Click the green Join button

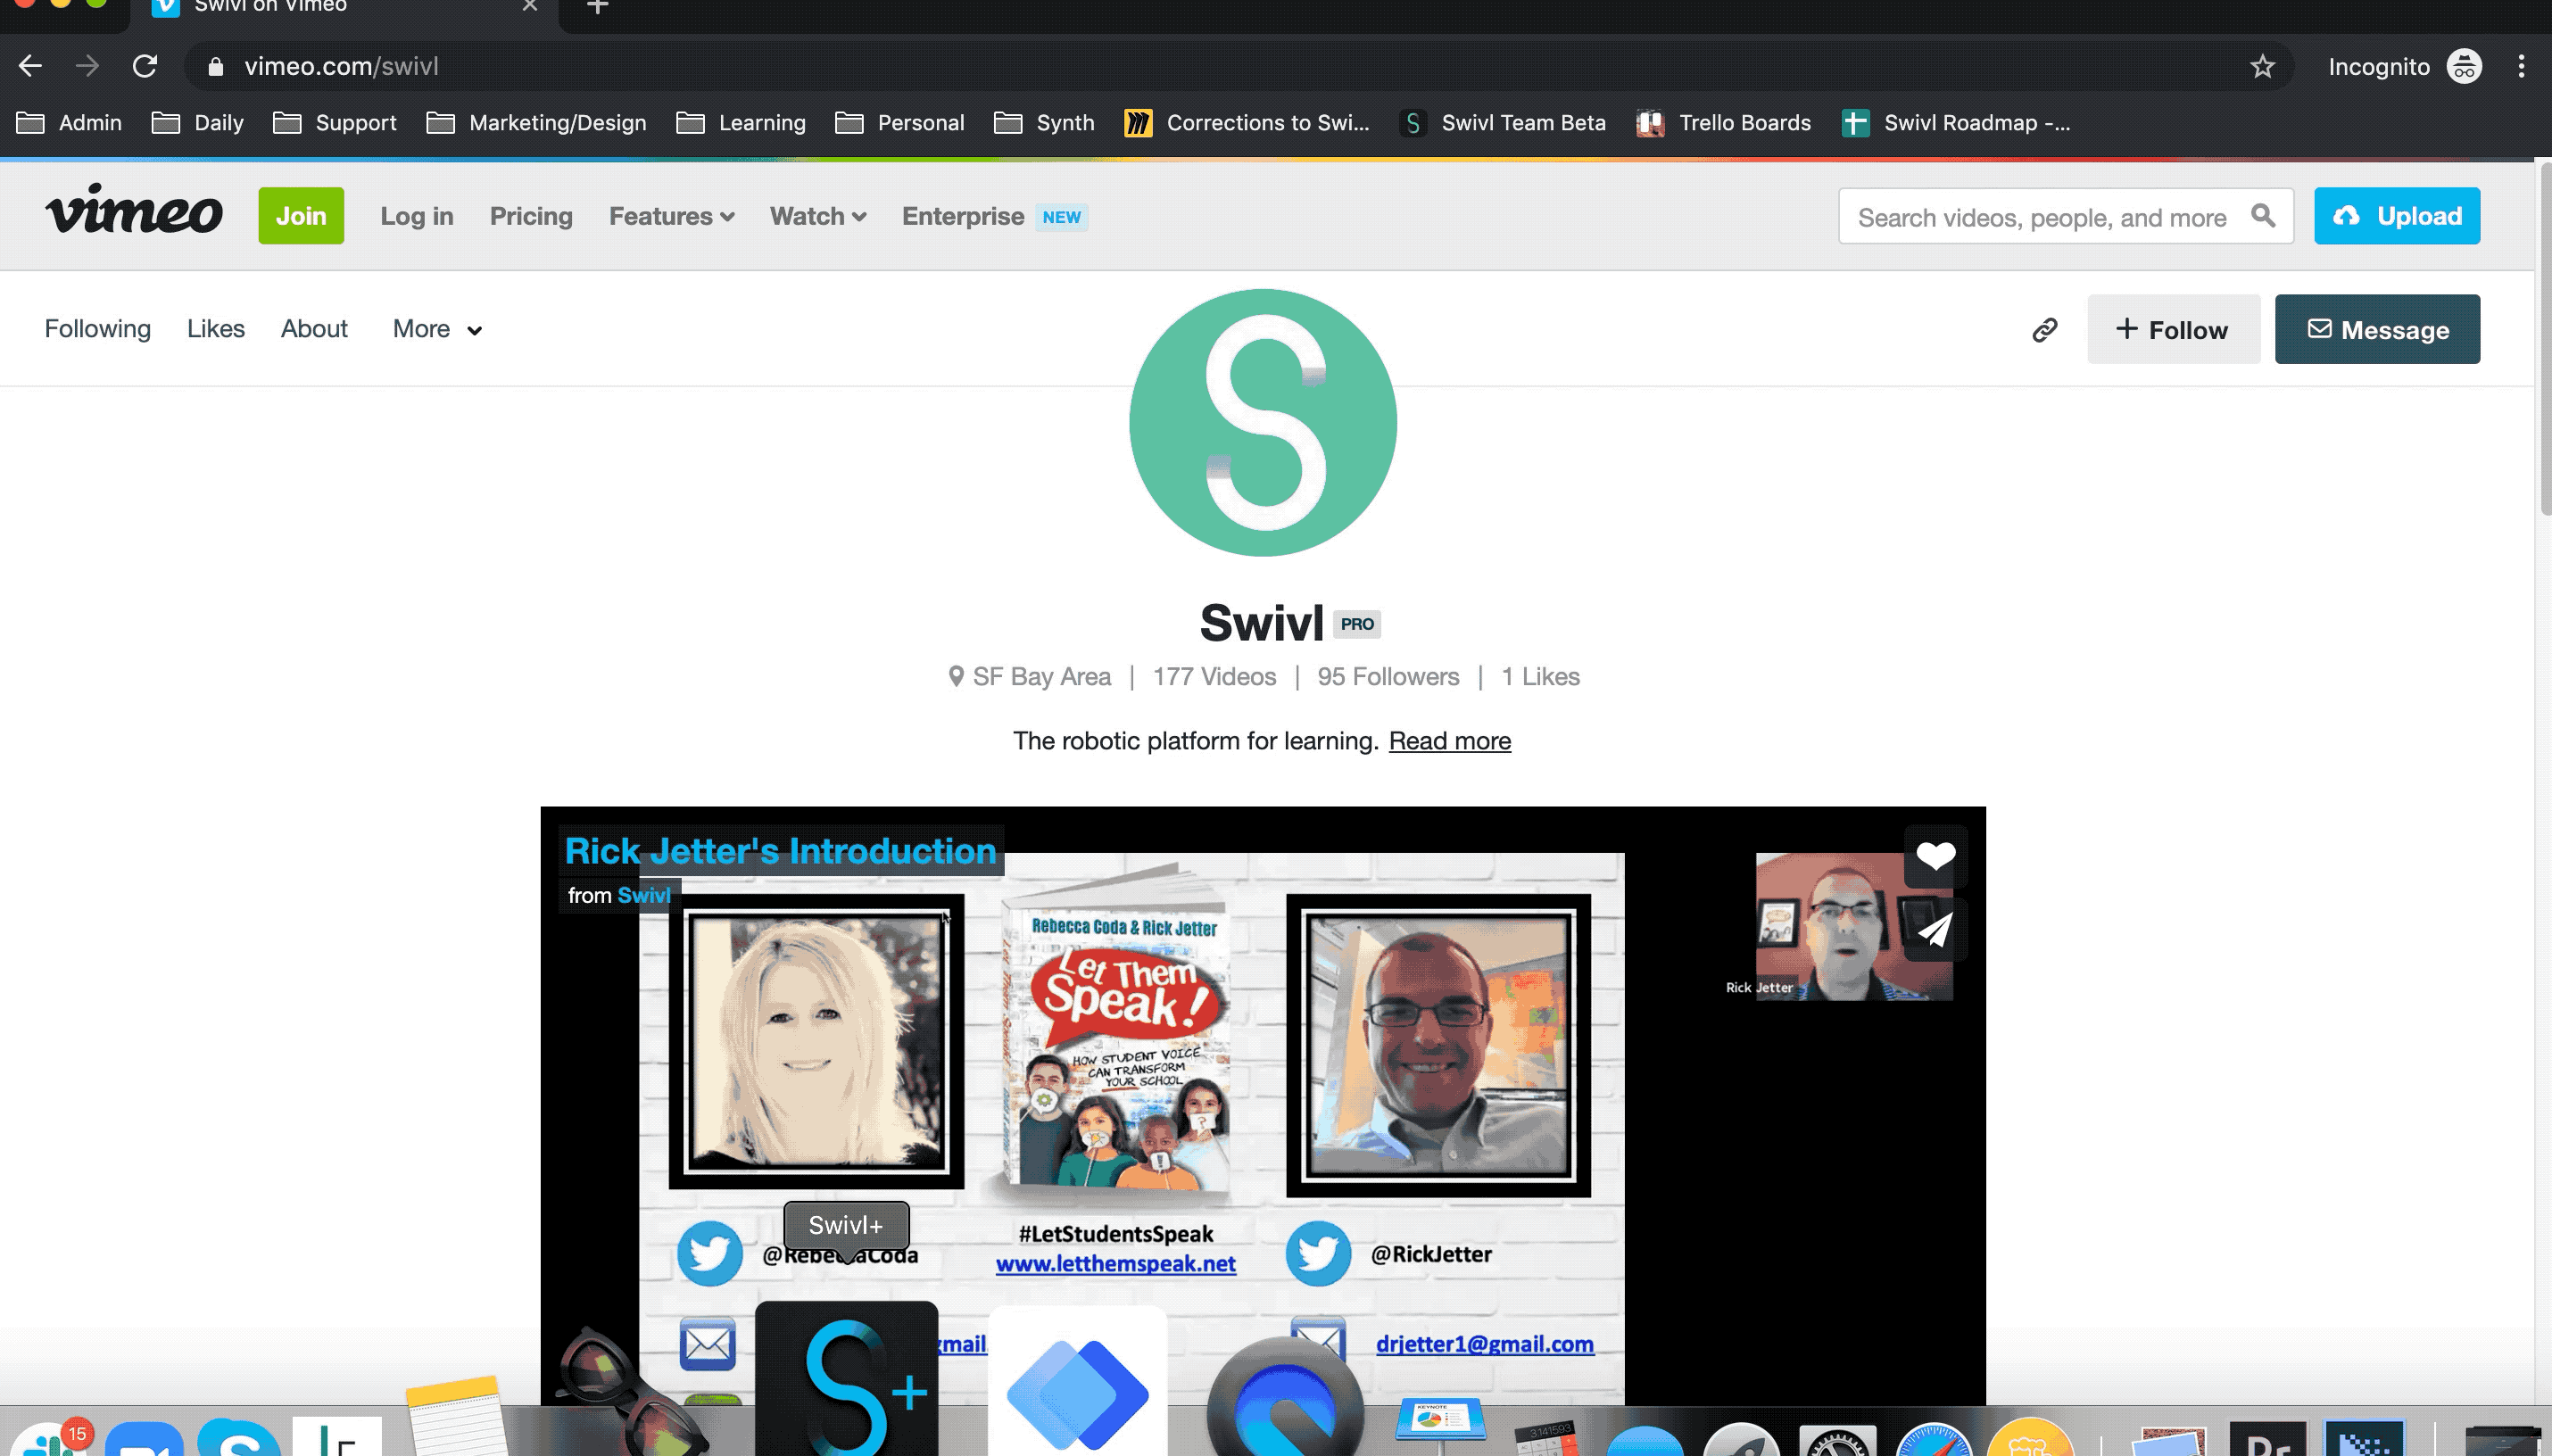[x=300, y=215]
